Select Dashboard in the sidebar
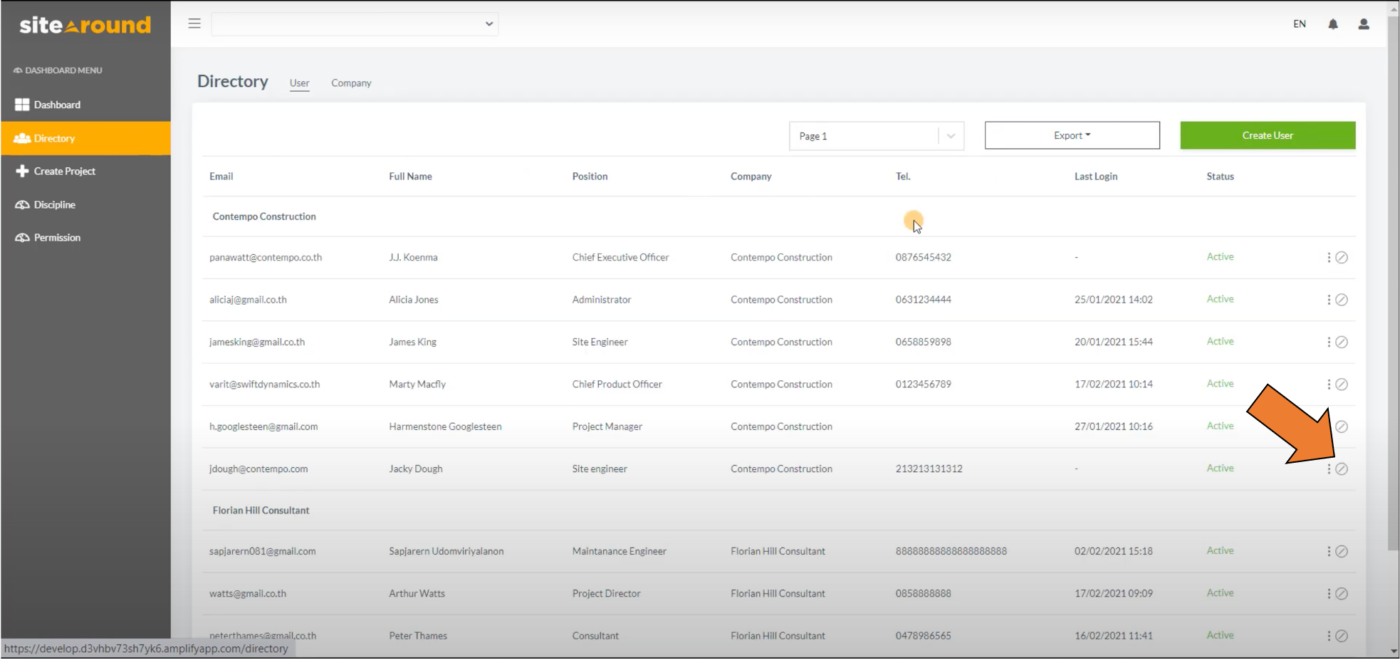The image size is (1400, 660). 57,104
